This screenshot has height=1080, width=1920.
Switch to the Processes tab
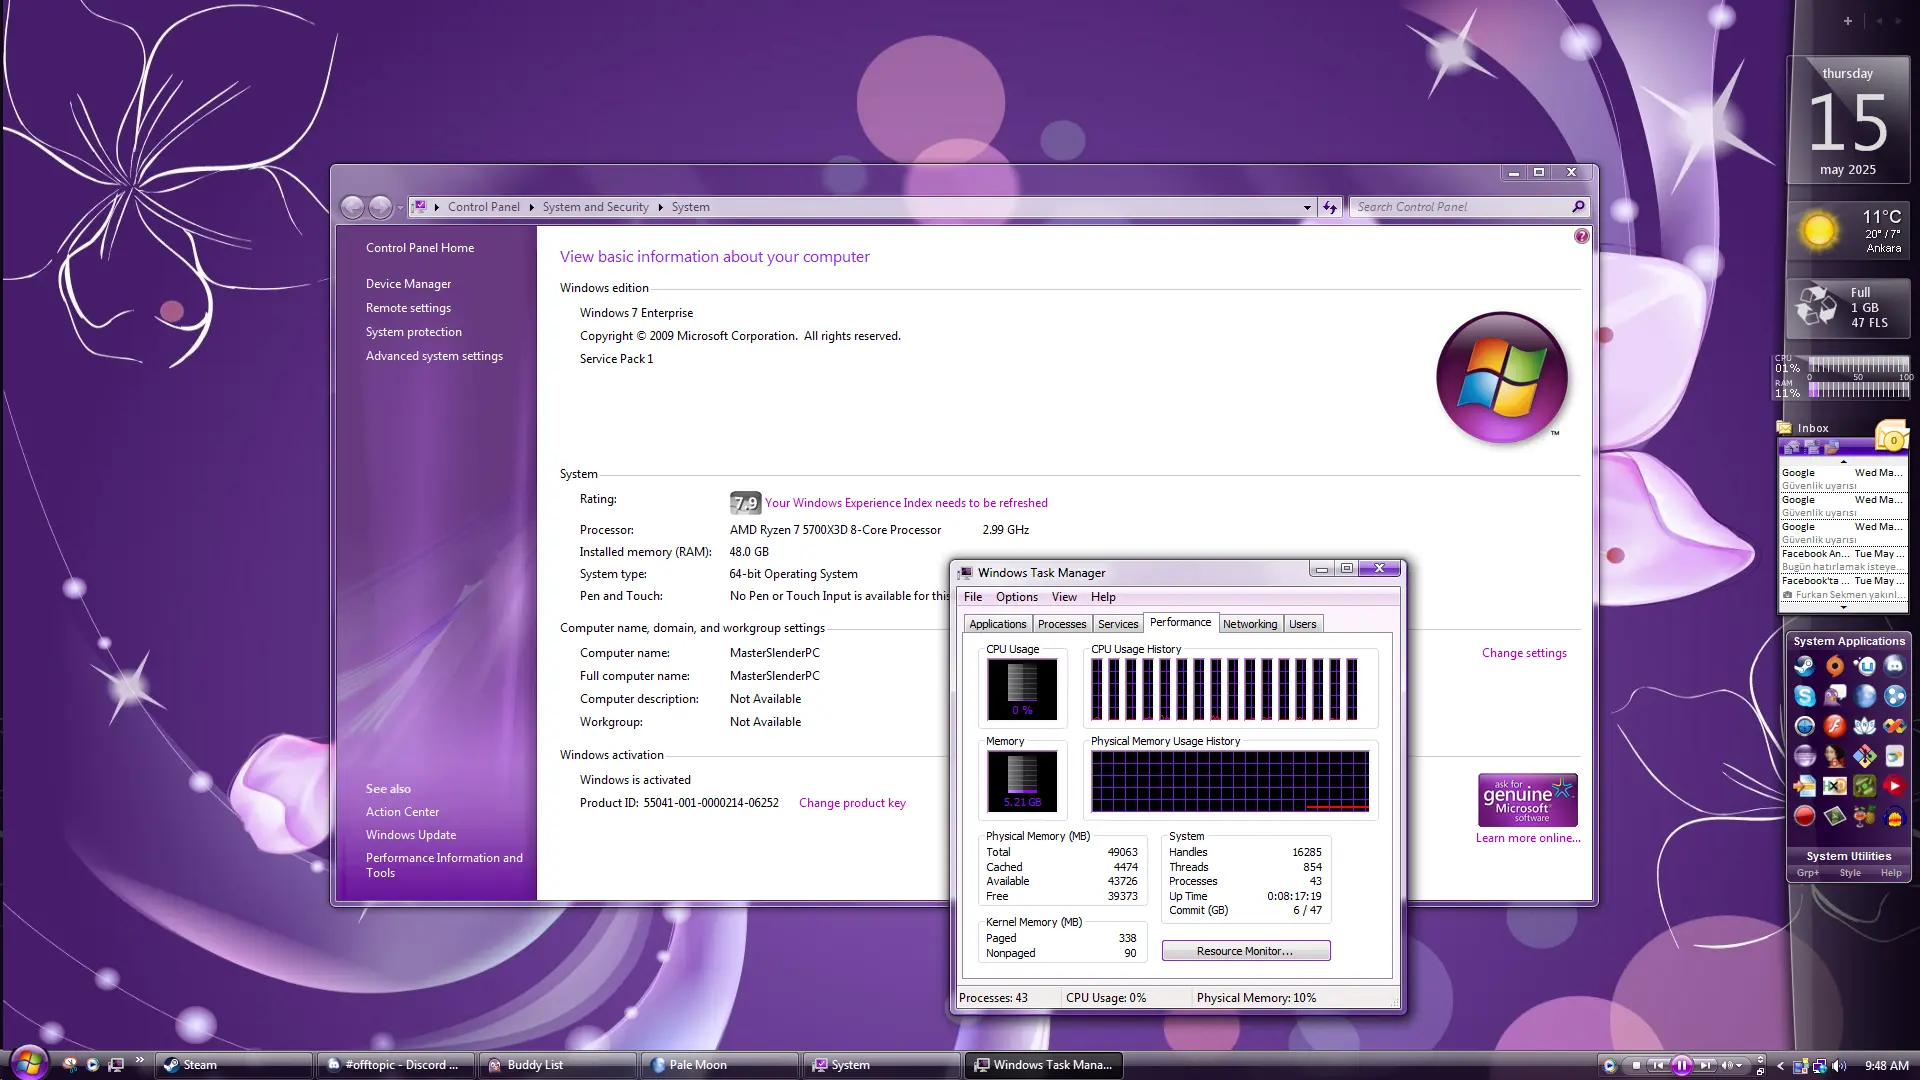tap(1061, 624)
